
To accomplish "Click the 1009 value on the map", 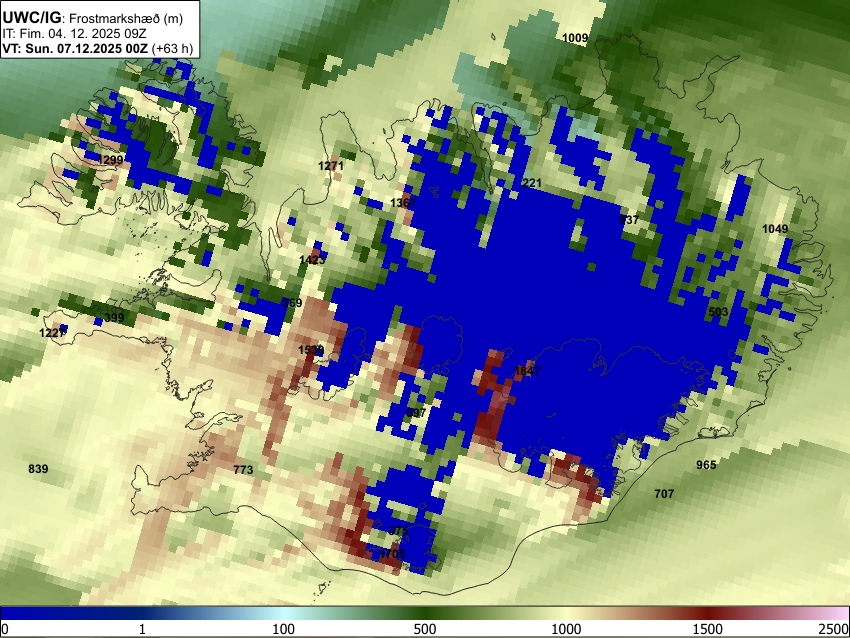I will (575, 38).
